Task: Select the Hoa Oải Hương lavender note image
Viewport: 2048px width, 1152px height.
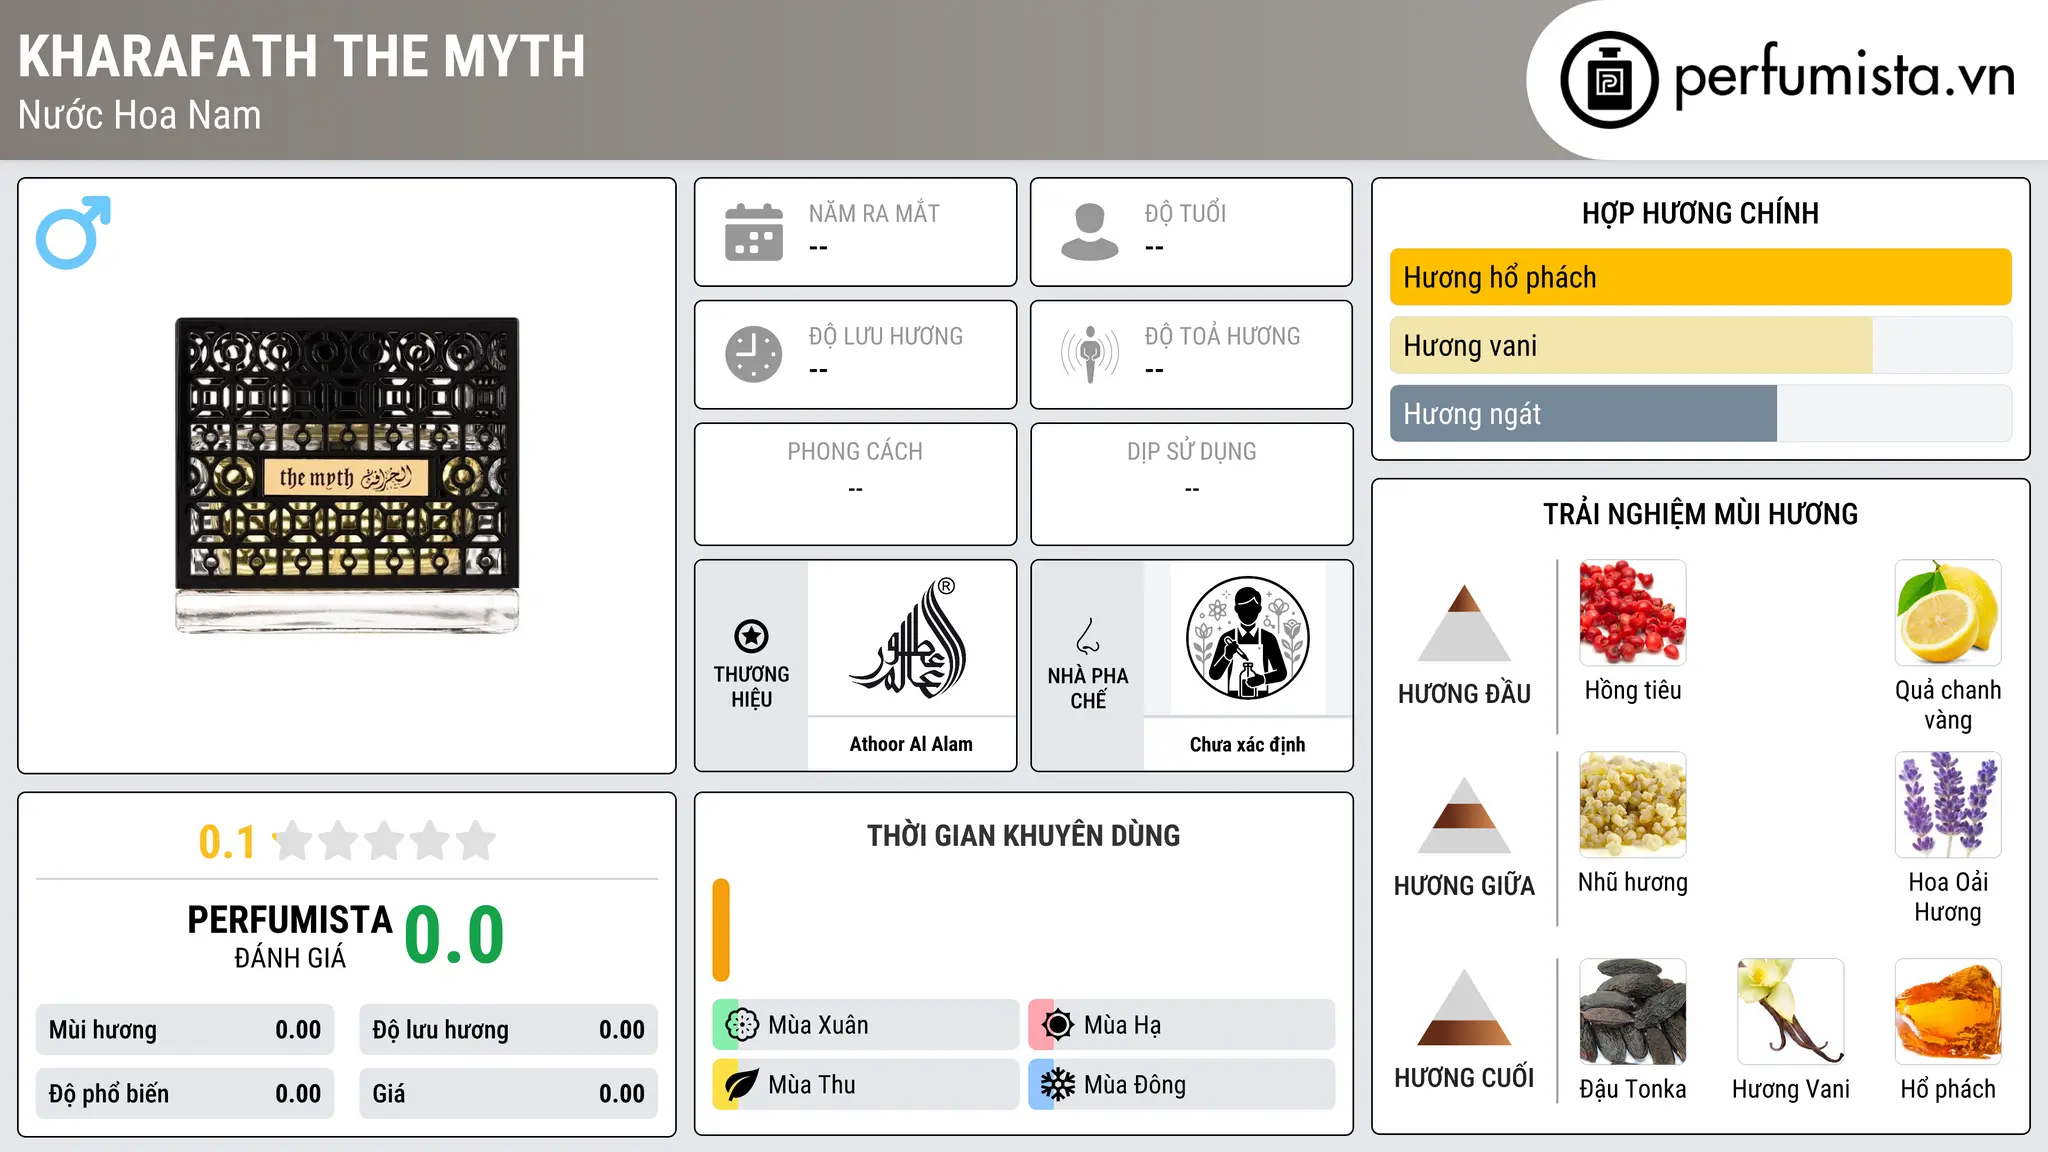Action: point(1948,805)
